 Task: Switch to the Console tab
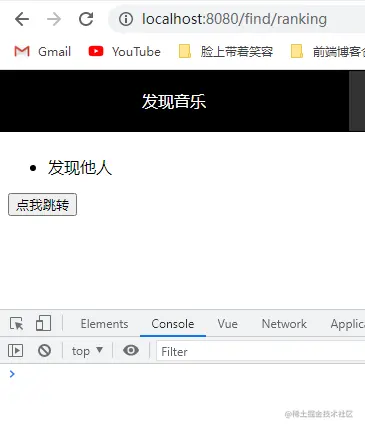click(173, 324)
